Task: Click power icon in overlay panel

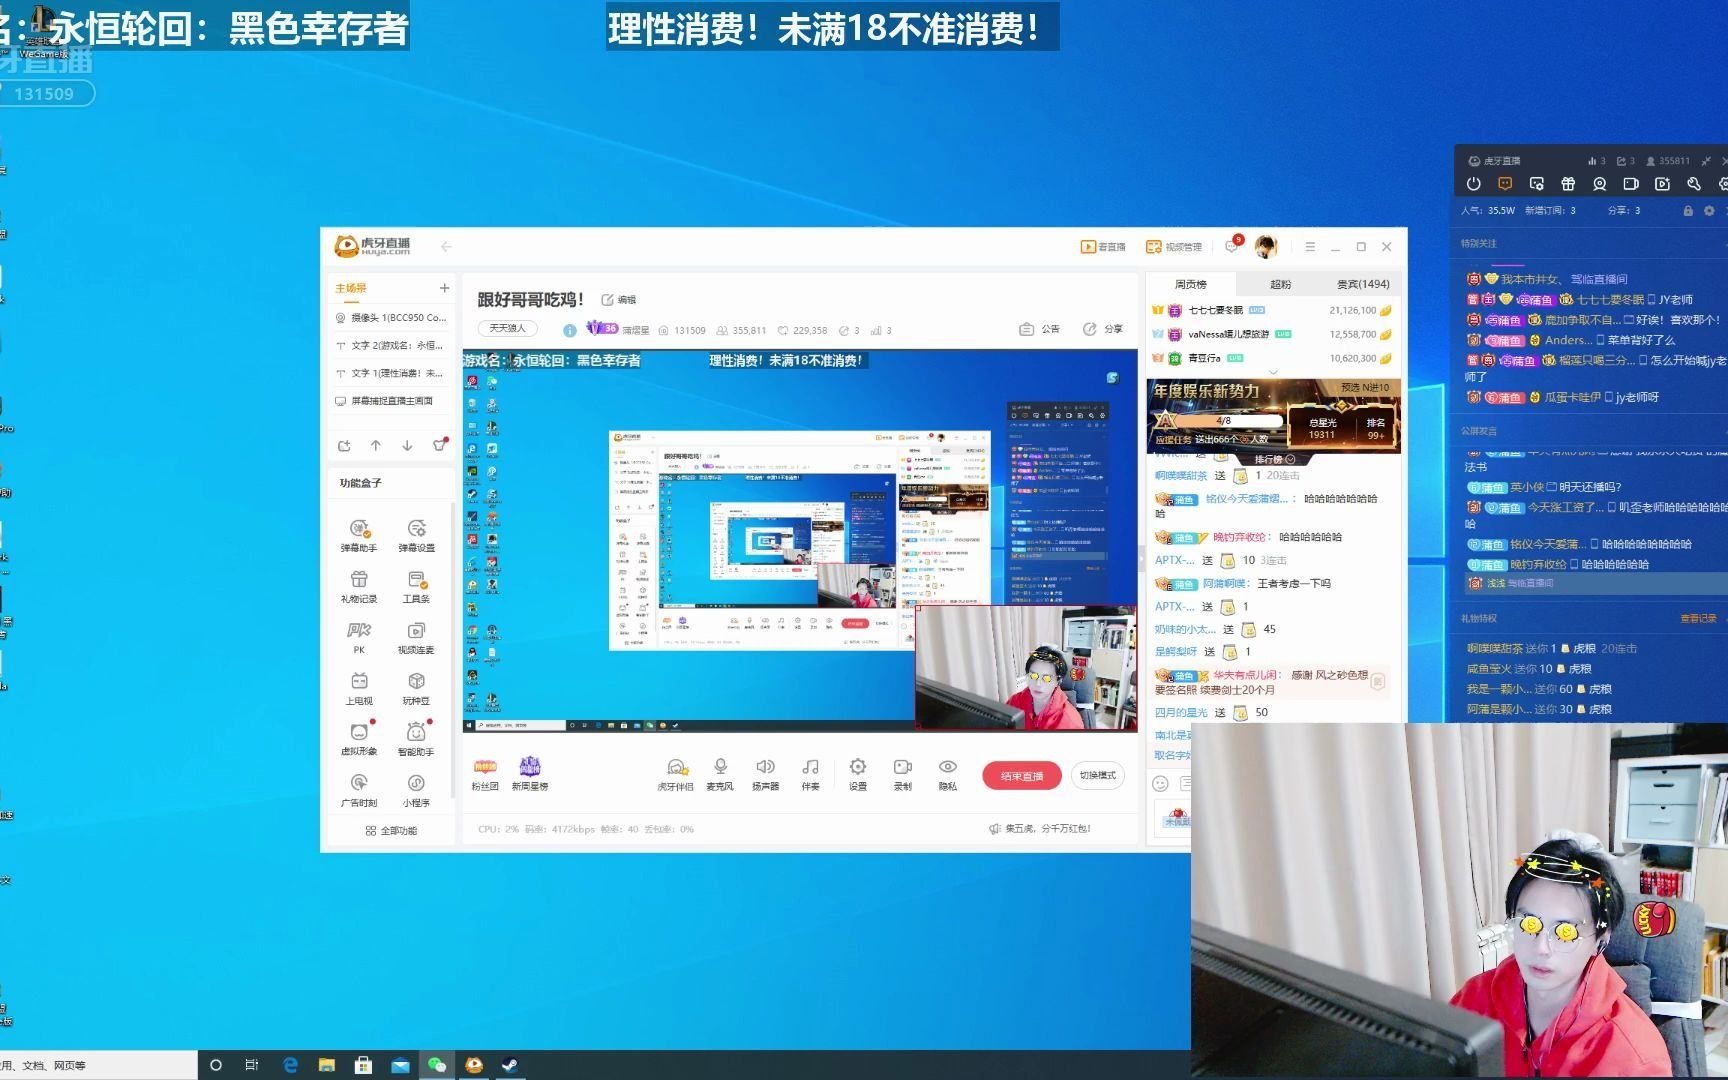Action: coord(1473,184)
